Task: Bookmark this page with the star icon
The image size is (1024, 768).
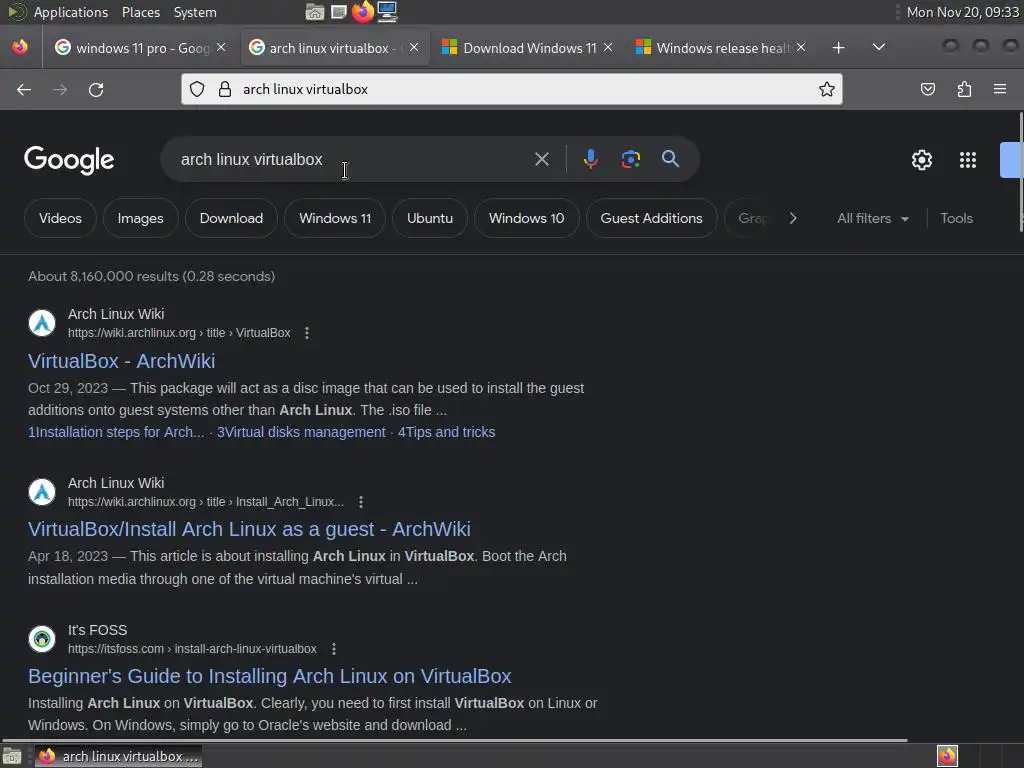Action: (827, 89)
